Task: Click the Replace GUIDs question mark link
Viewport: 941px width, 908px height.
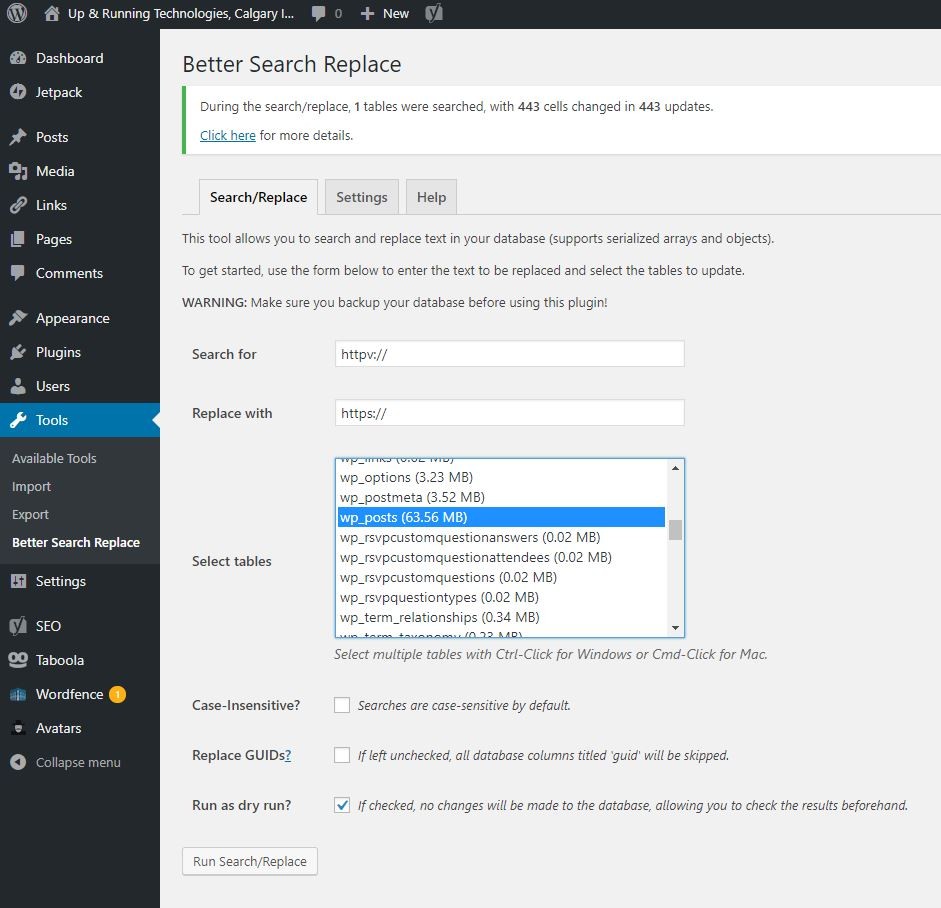Action: [288, 756]
